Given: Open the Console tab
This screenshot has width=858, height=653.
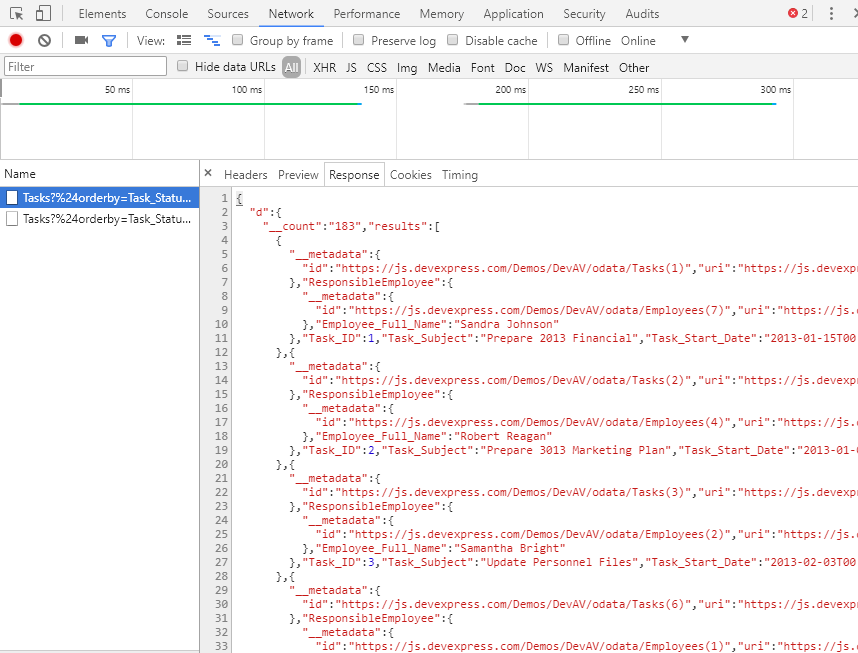Looking at the screenshot, I should pos(166,14).
